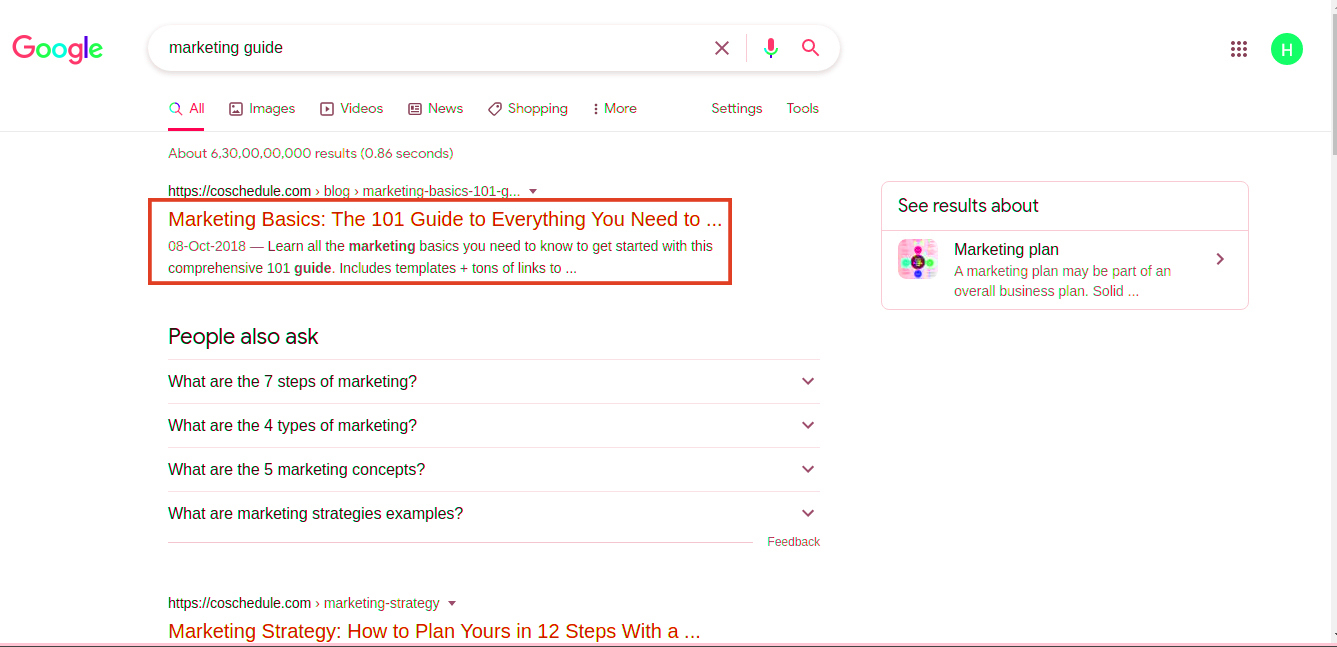Click the Google logo

(x=57, y=49)
